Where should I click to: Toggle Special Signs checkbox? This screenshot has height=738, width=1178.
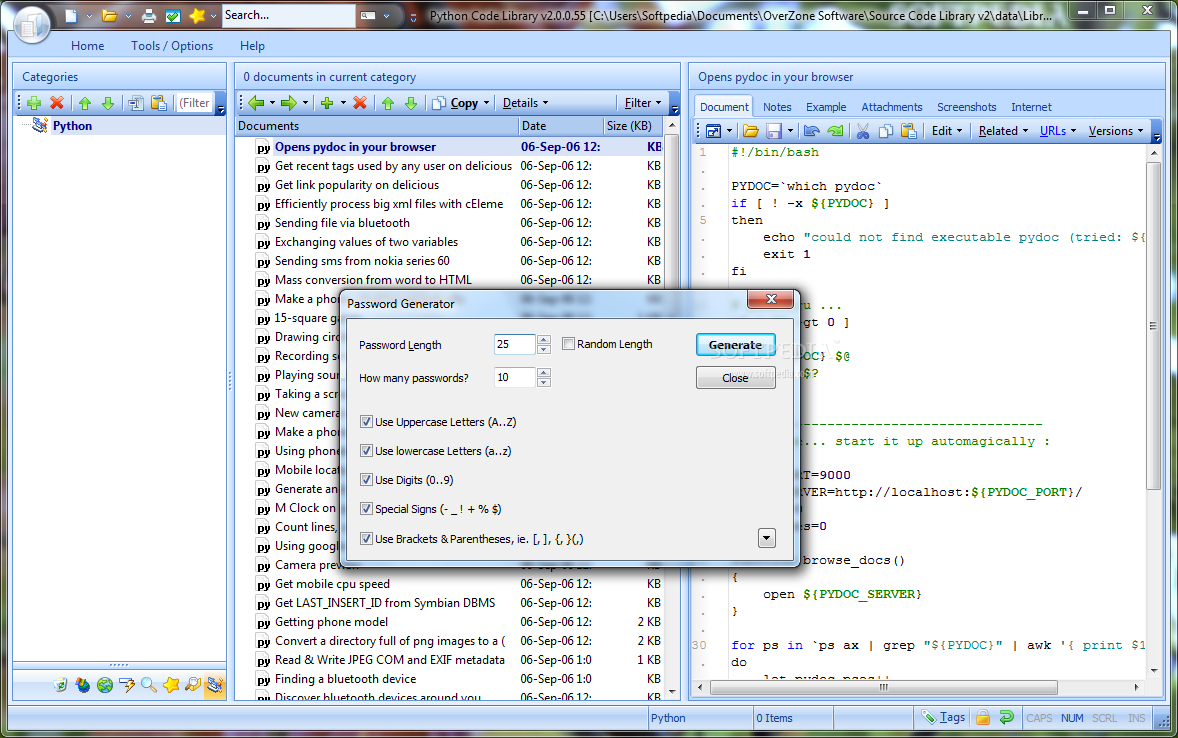click(x=367, y=509)
